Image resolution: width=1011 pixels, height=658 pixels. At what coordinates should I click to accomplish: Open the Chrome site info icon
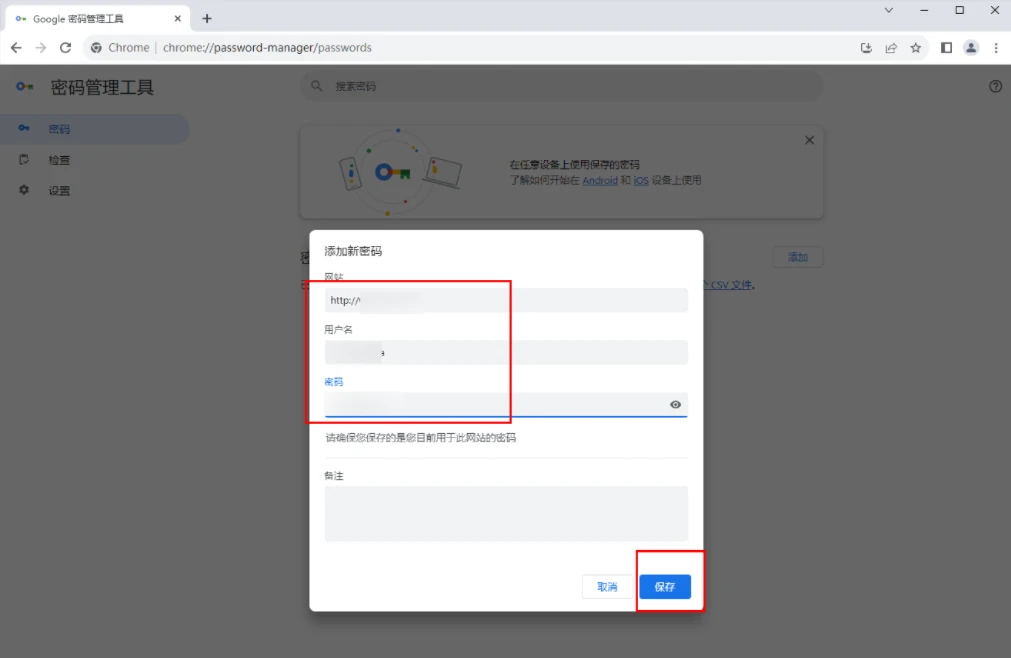click(x=96, y=48)
